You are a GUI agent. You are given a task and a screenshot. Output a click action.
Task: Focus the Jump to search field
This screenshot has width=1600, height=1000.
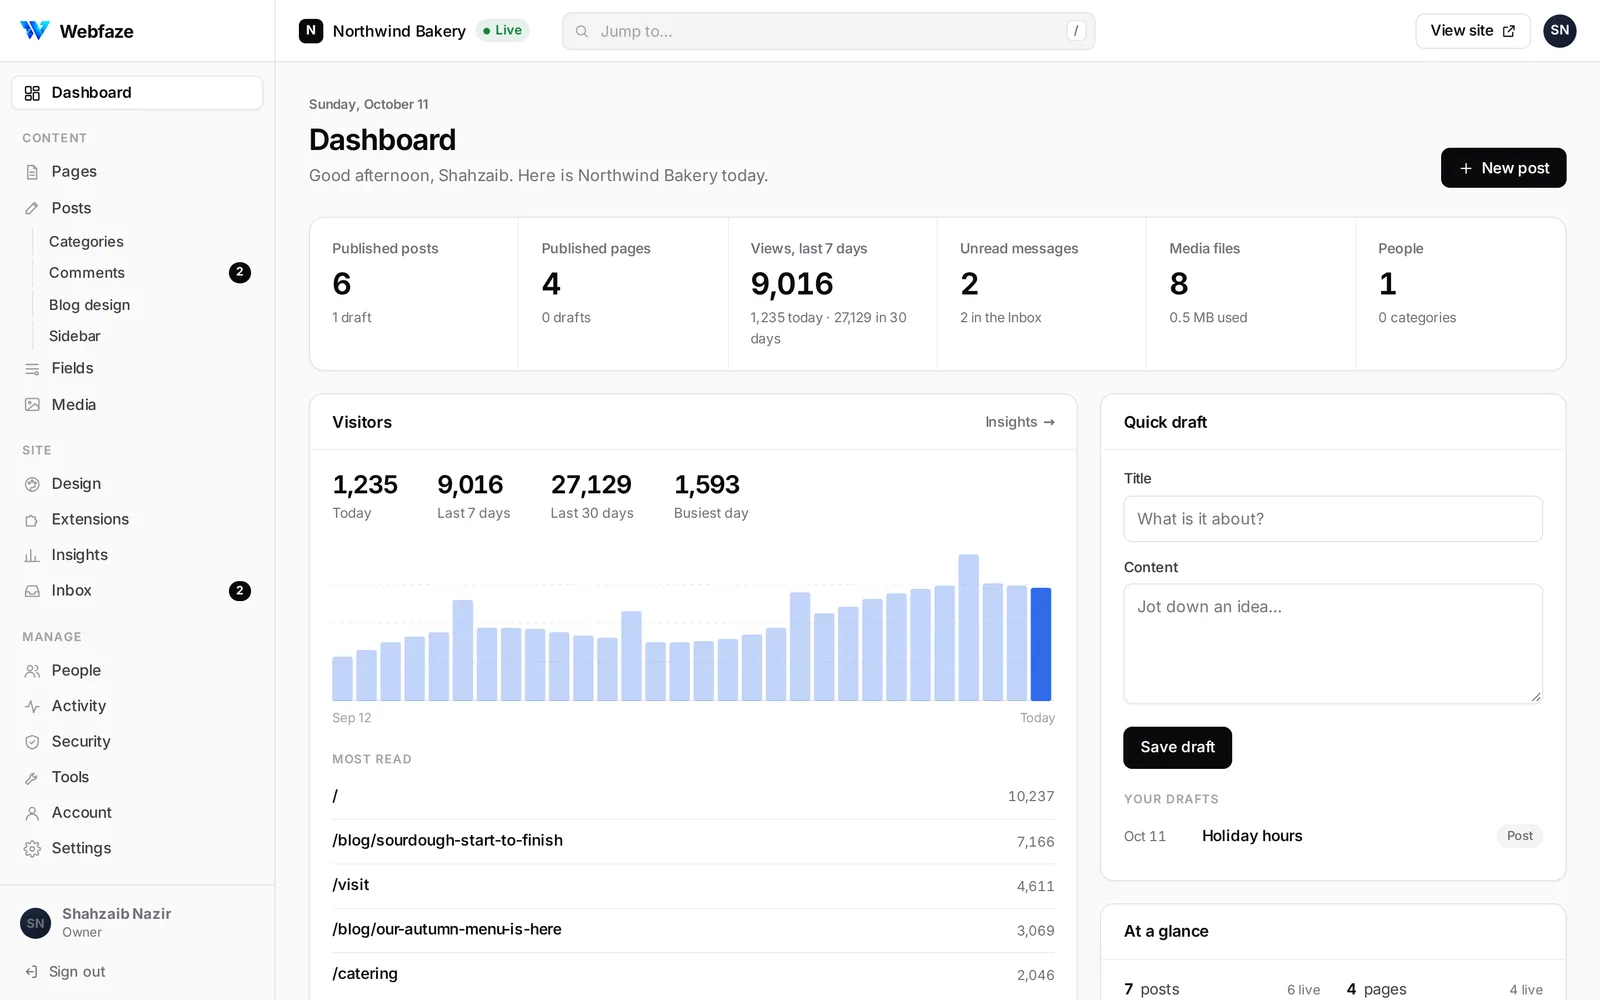(x=828, y=31)
